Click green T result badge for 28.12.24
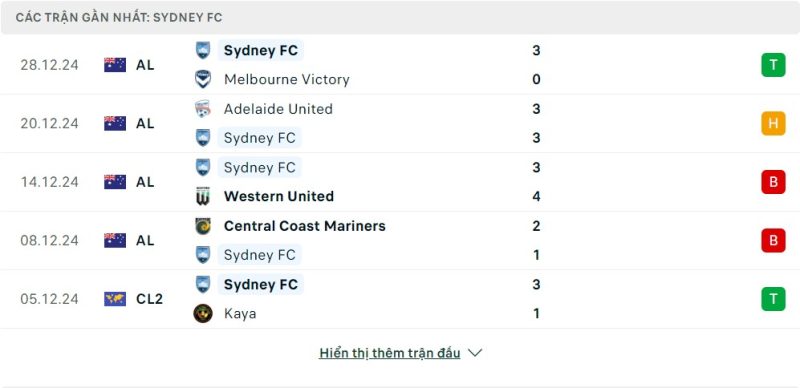Viewport: 800px width, 388px height. click(x=773, y=65)
